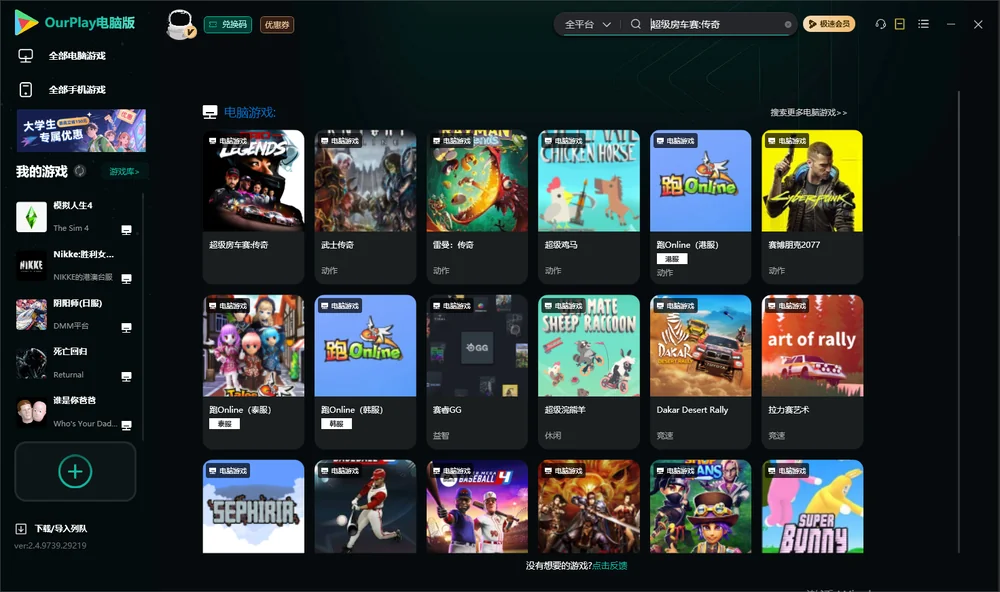This screenshot has height=592, width=1000.
Task: Click the search input field
Action: click(714, 24)
